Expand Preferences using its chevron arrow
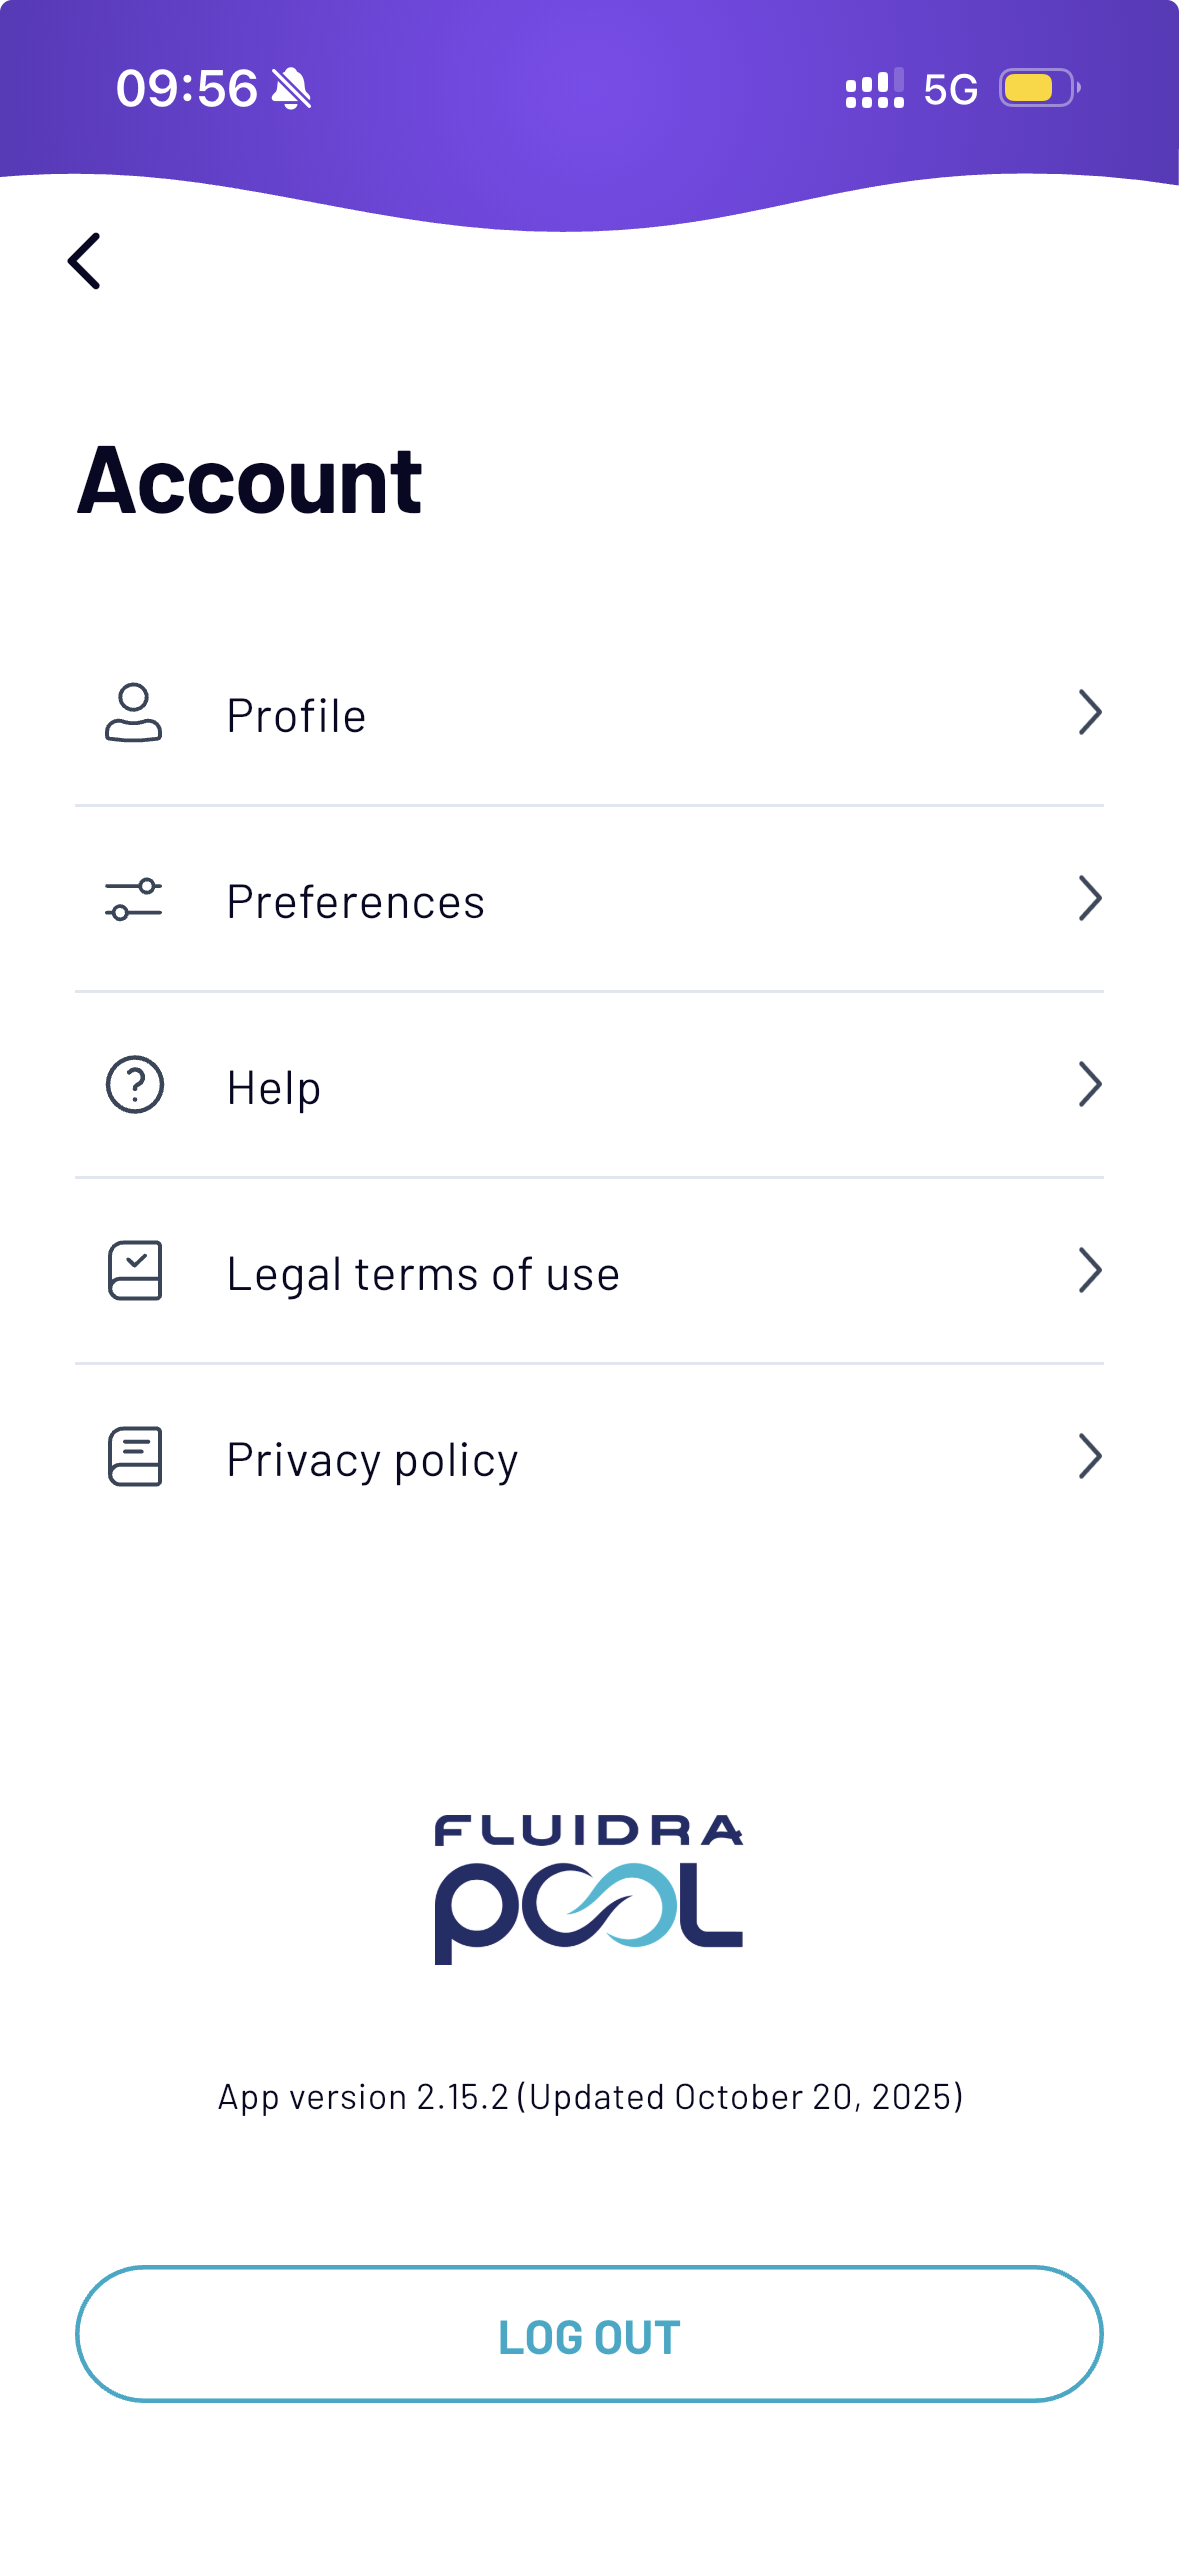 click(1090, 899)
